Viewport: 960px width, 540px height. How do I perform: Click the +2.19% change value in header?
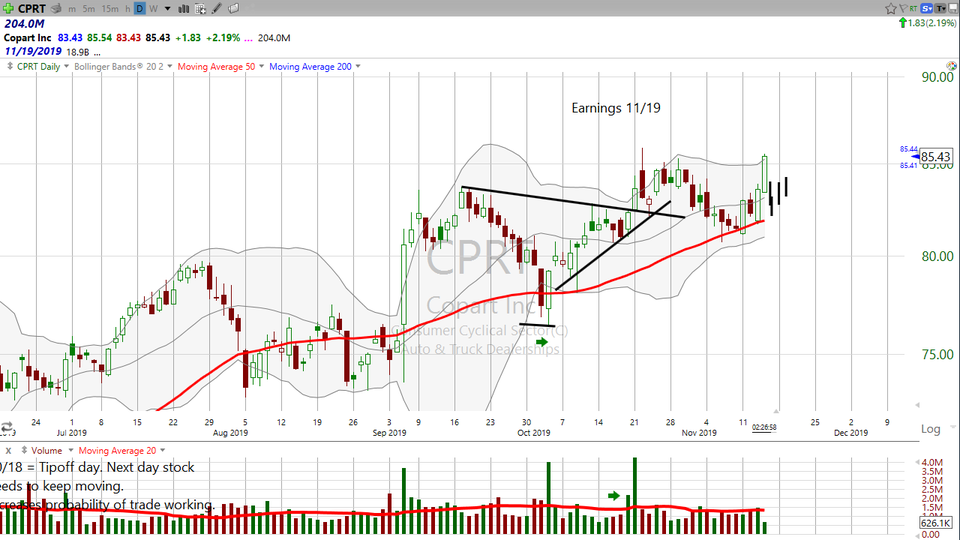pos(223,37)
